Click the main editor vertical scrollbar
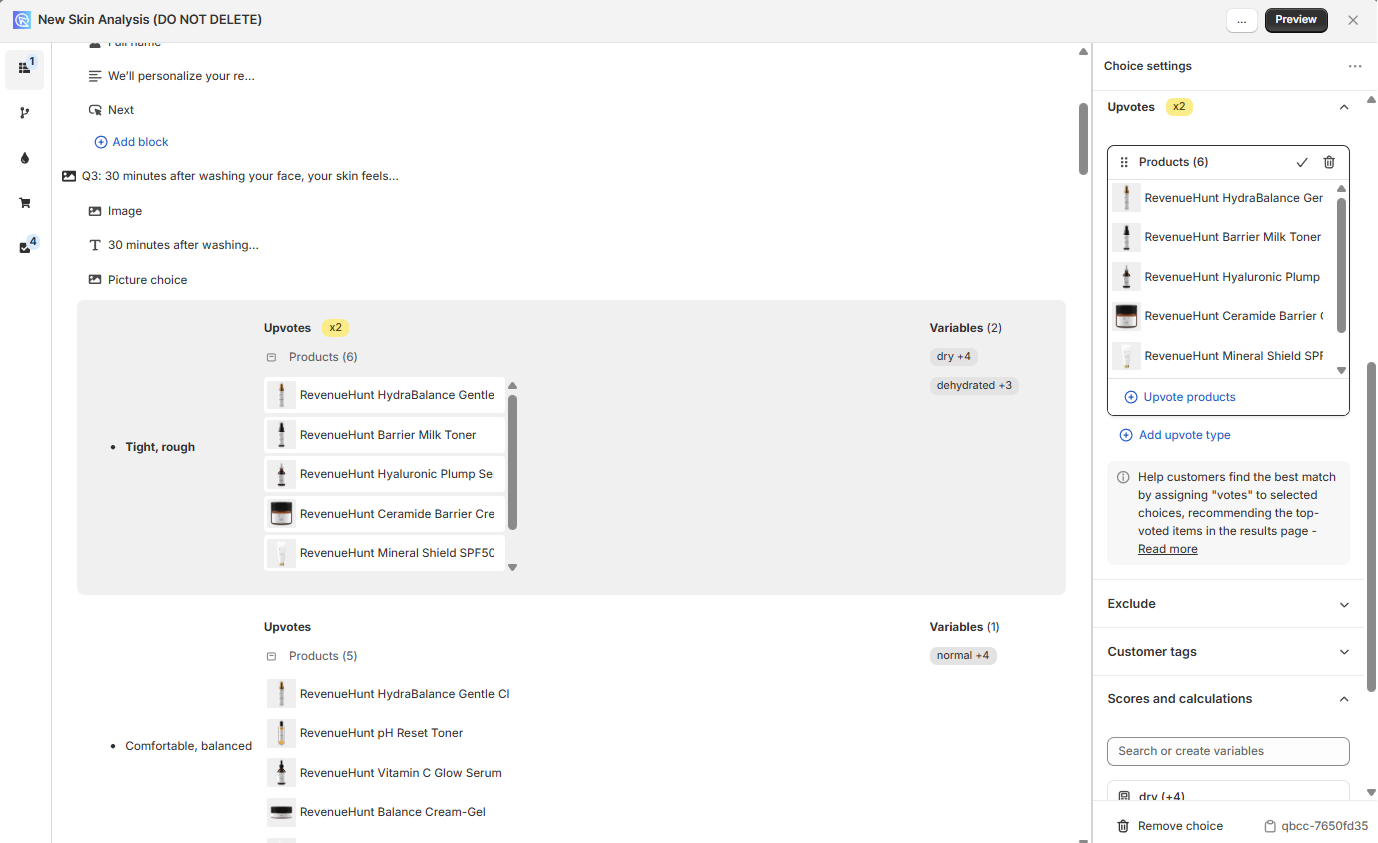This screenshot has width=1378, height=843. pyautogui.click(x=1083, y=138)
